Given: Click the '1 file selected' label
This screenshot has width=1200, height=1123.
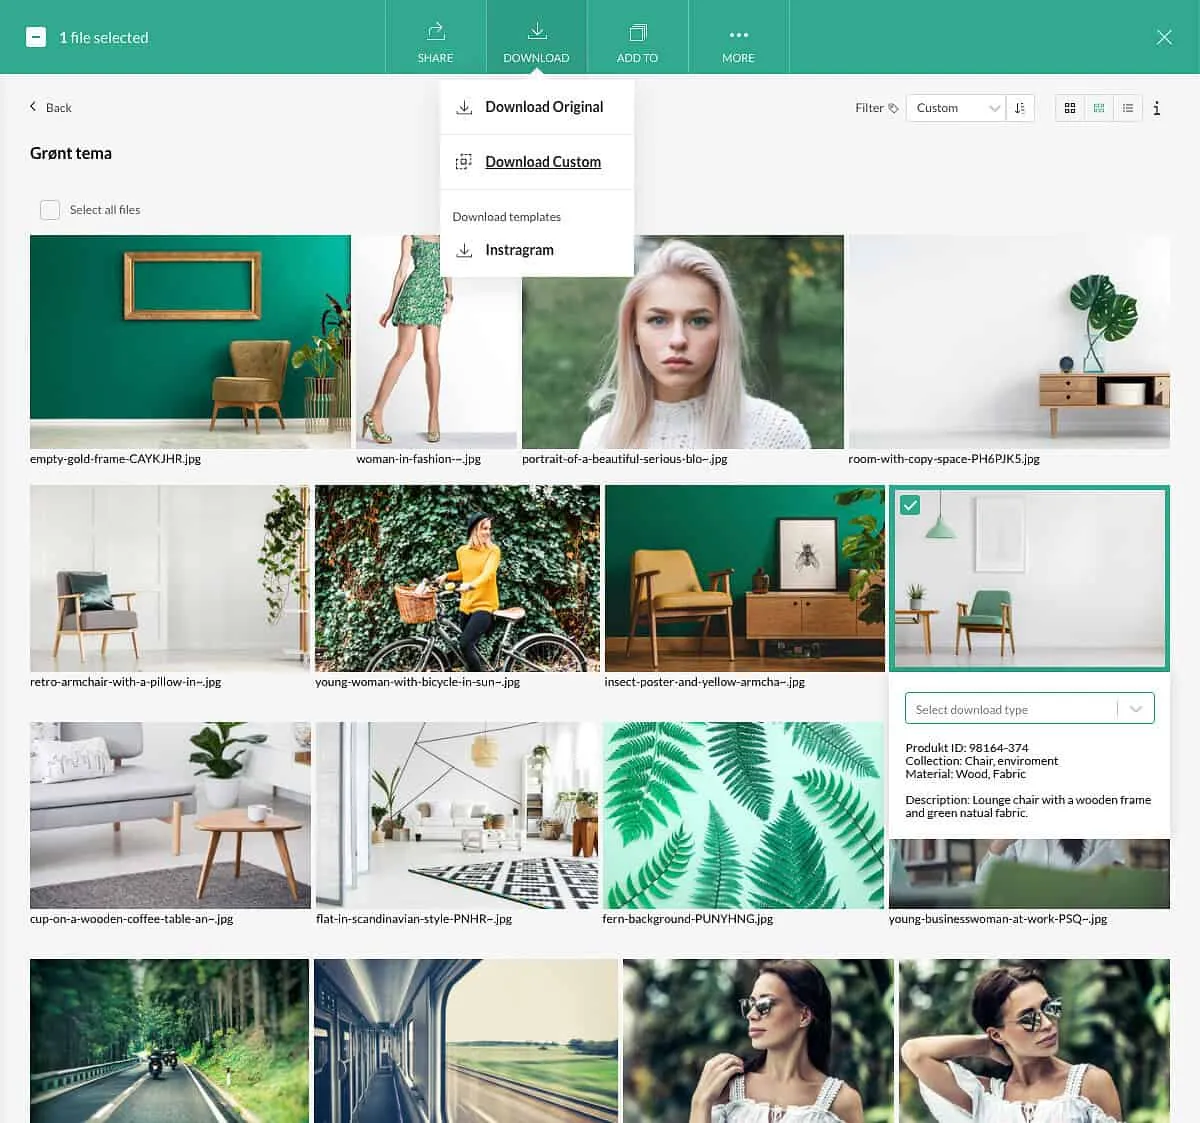Looking at the screenshot, I should tap(103, 37).
